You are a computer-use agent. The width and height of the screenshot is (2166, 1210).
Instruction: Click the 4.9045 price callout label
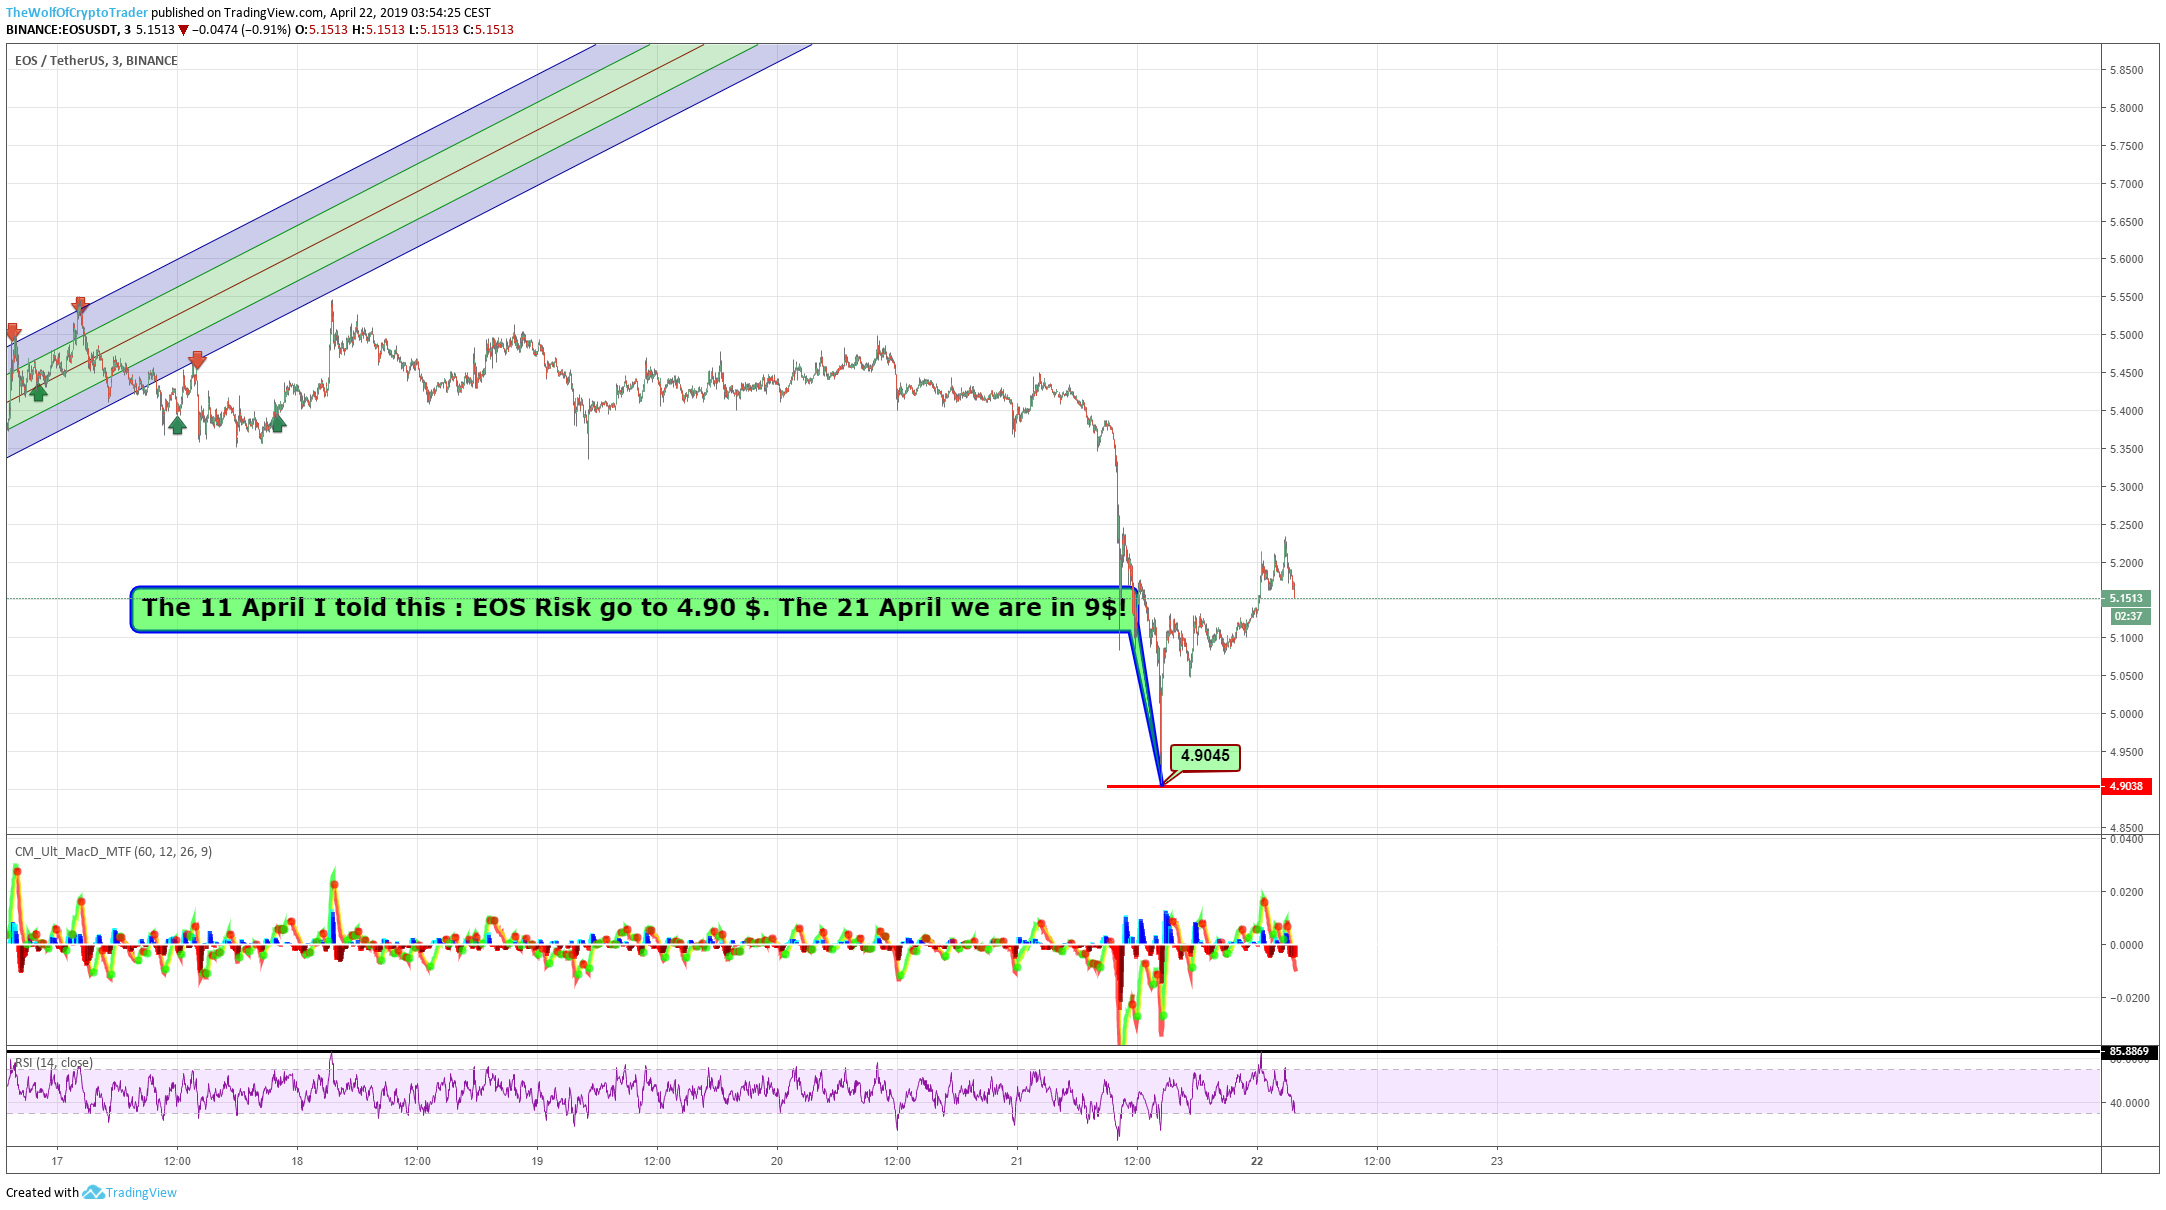tap(1205, 756)
